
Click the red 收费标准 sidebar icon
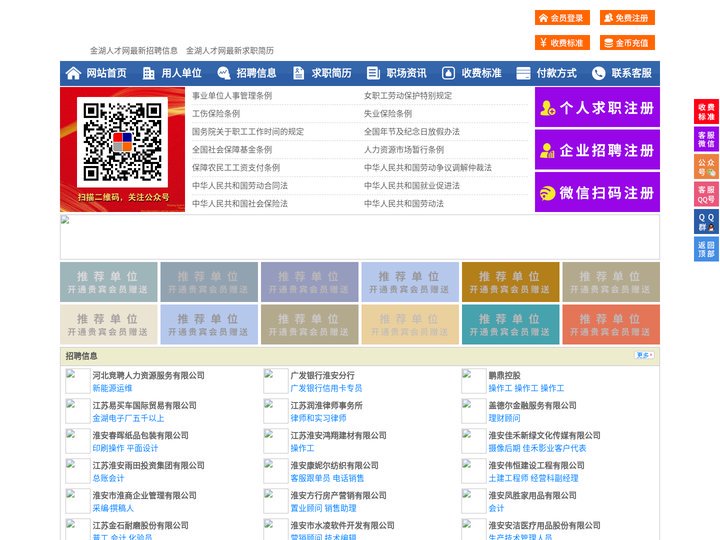(x=706, y=112)
